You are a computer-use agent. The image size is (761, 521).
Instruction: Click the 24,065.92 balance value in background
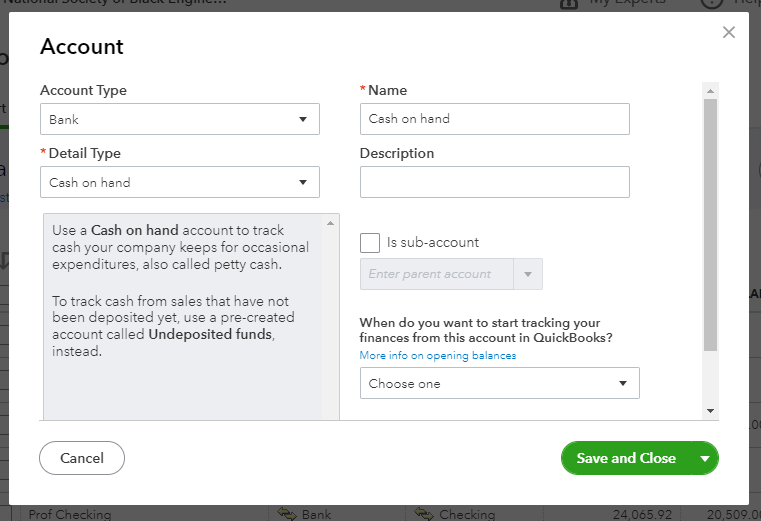point(642,515)
